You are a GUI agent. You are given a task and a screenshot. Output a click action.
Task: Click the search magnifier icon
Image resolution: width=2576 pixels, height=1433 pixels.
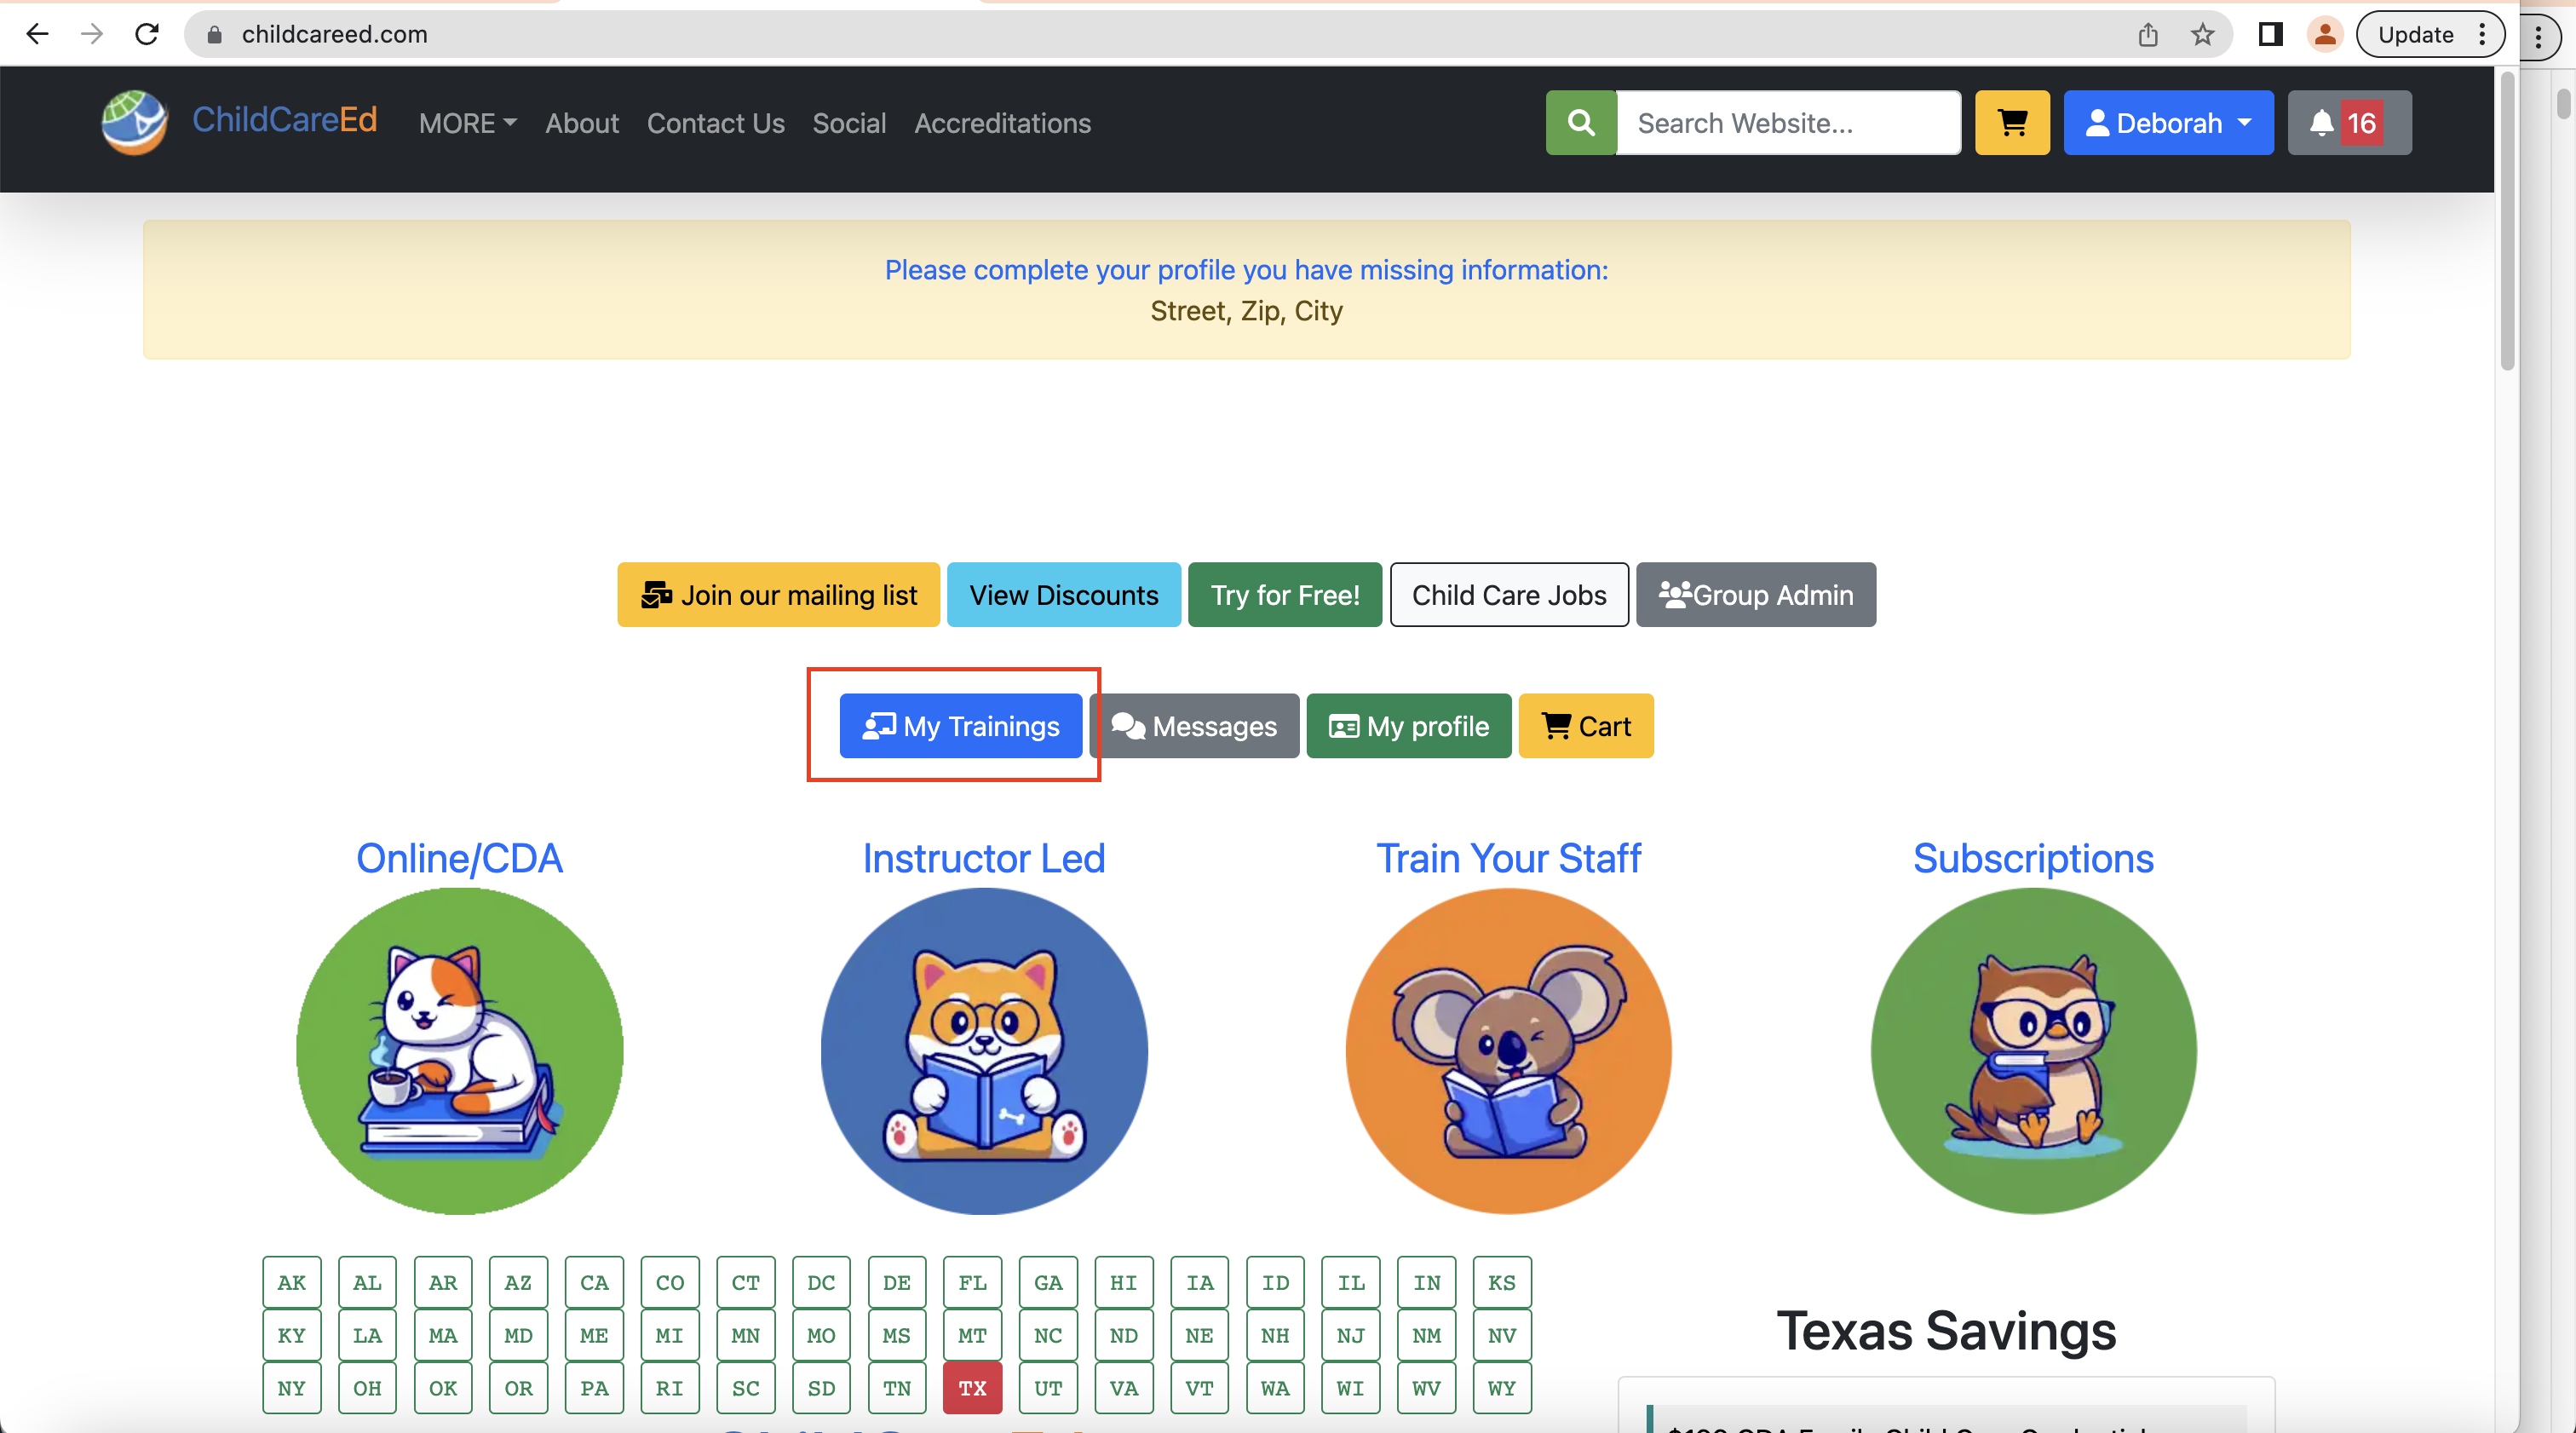click(1579, 122)
